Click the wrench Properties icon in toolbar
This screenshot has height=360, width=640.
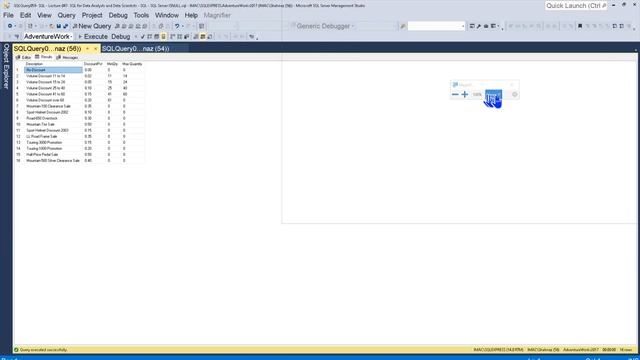(479, 26)
